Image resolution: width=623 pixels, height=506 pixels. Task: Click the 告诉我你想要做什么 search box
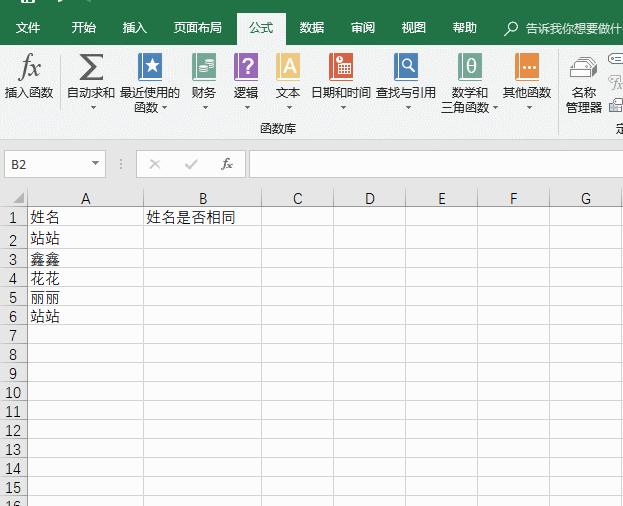(563, 28)
